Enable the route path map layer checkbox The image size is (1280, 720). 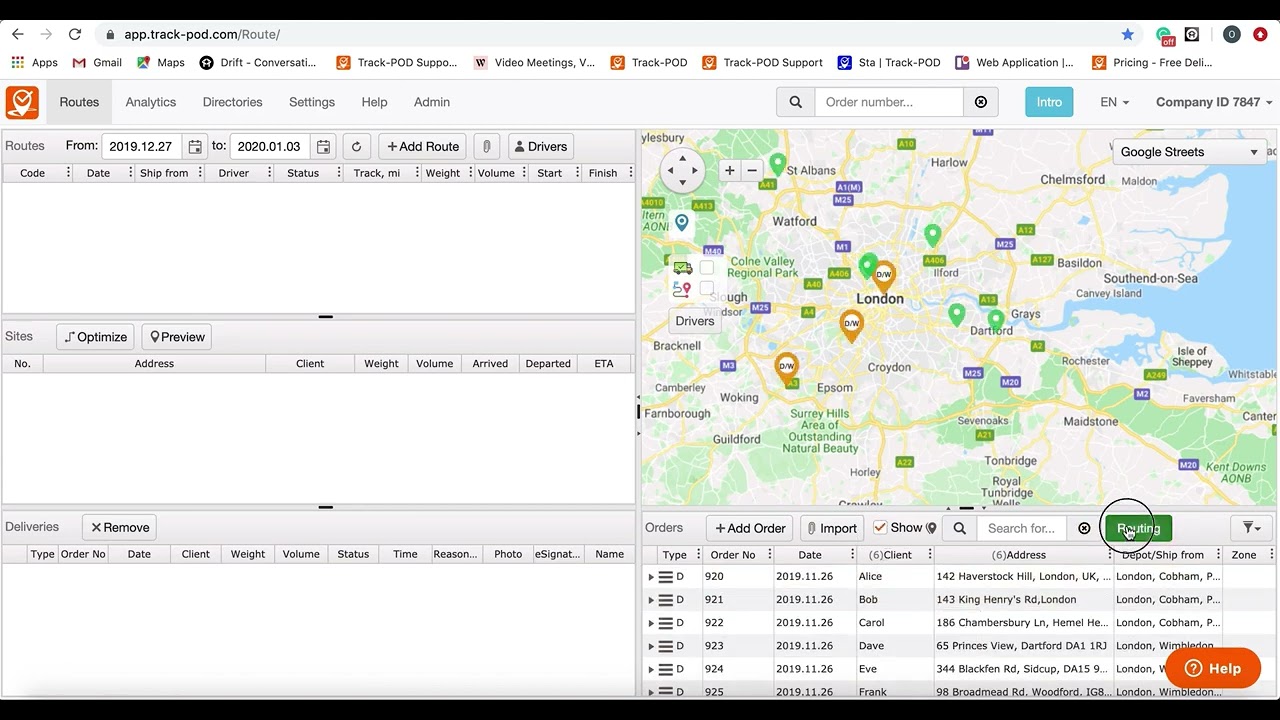706,289
